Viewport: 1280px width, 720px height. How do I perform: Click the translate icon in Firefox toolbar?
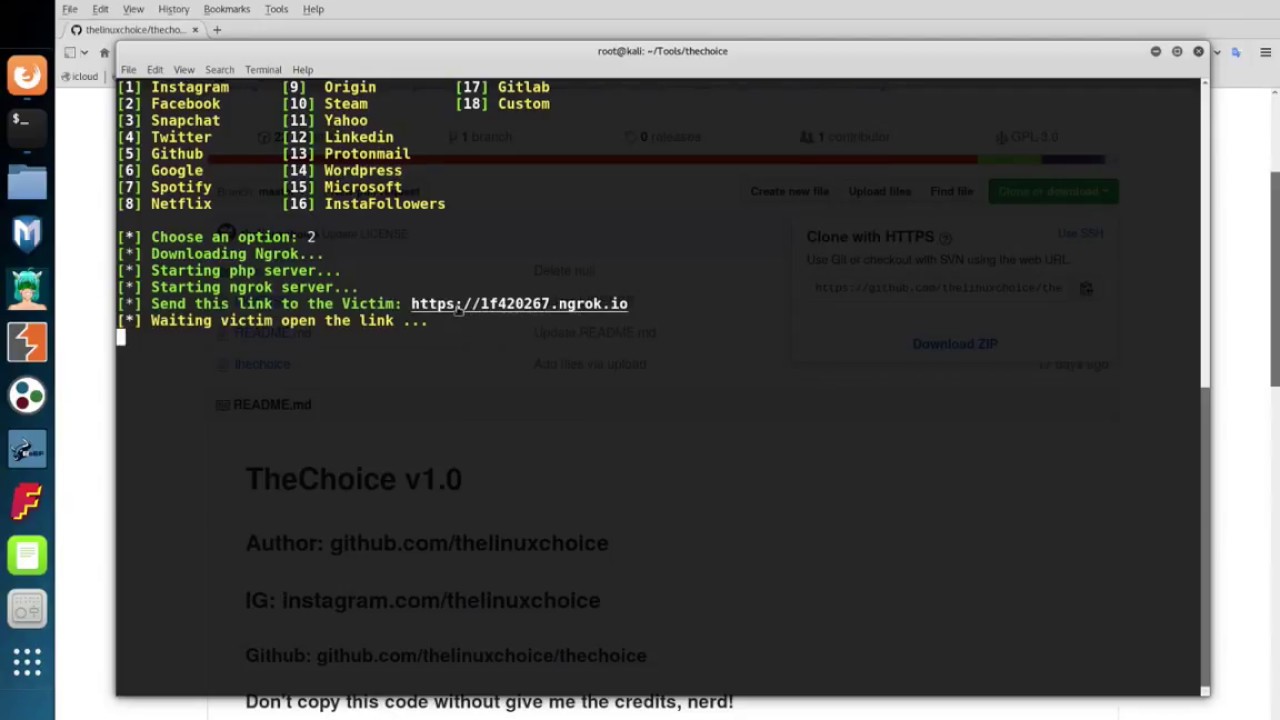1236,52
